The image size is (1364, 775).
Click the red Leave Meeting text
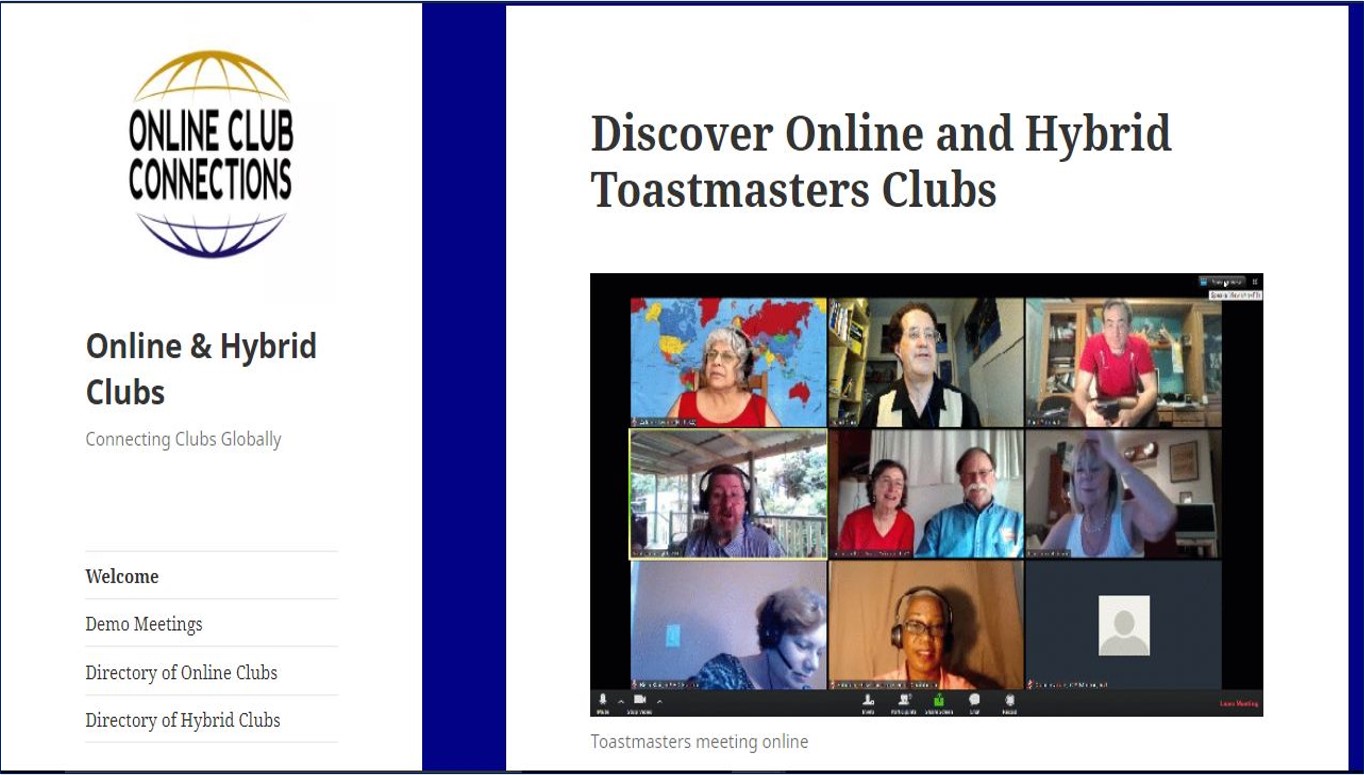[1239, 703]
